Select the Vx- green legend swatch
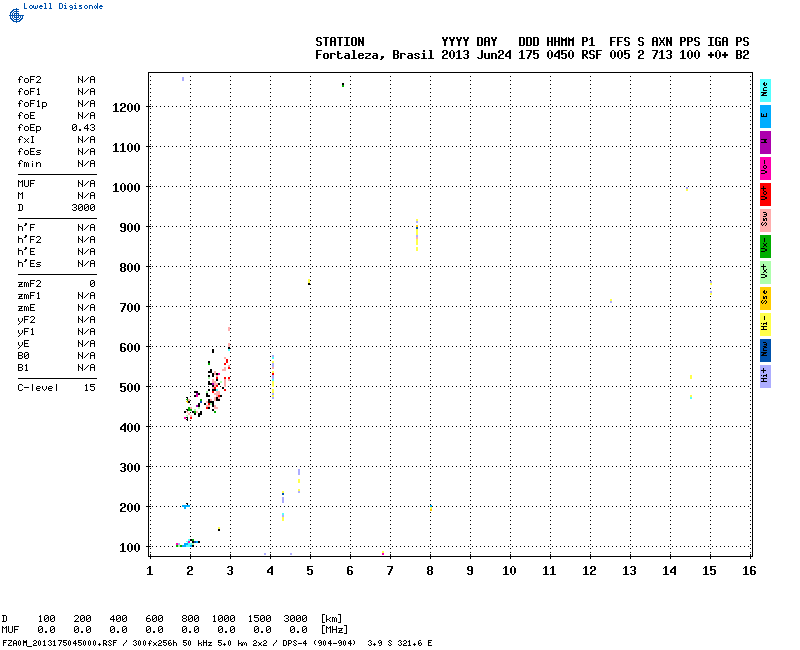The height and width of the screenshot is (650, 800). coord(765,246)
